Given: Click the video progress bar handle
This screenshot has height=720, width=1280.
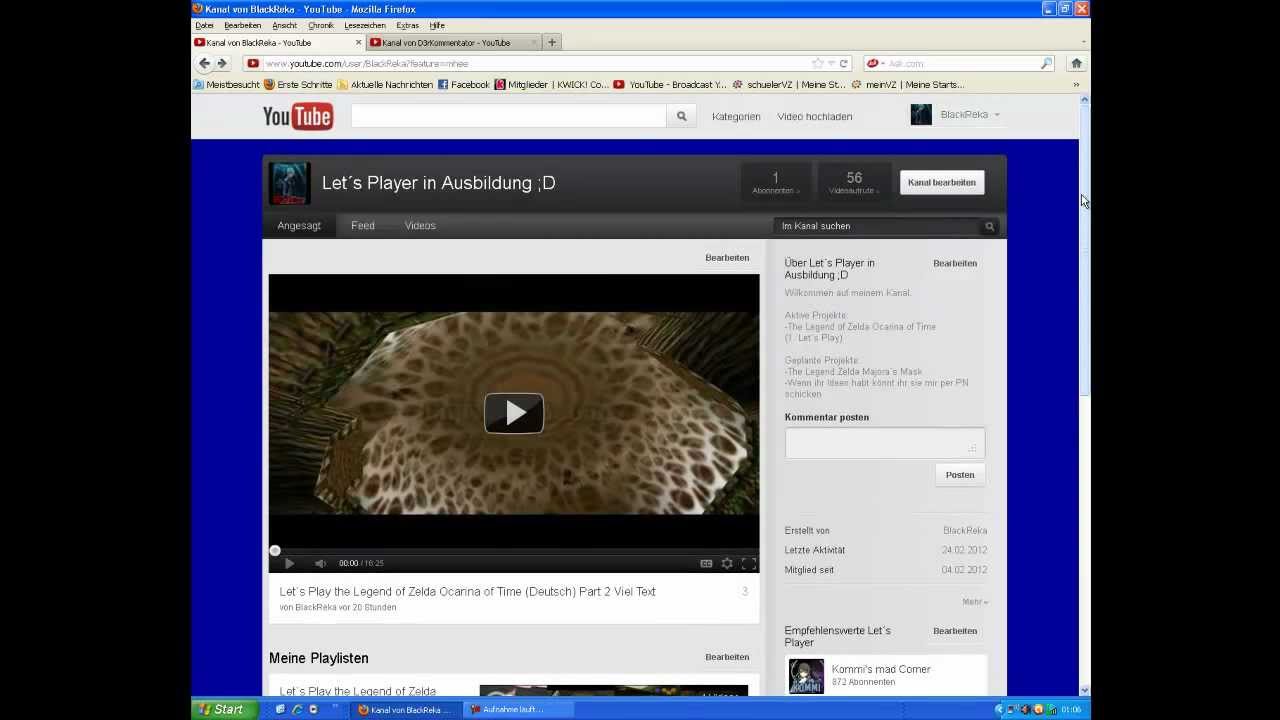Looking at the screenshot, I should [274, 550].
